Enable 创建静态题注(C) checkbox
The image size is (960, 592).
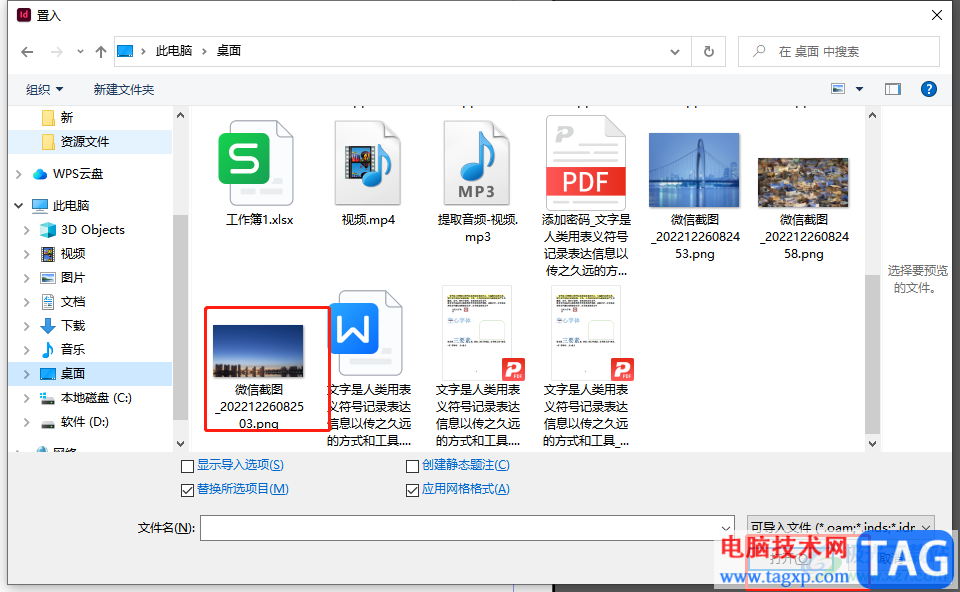tap(412, 466)
